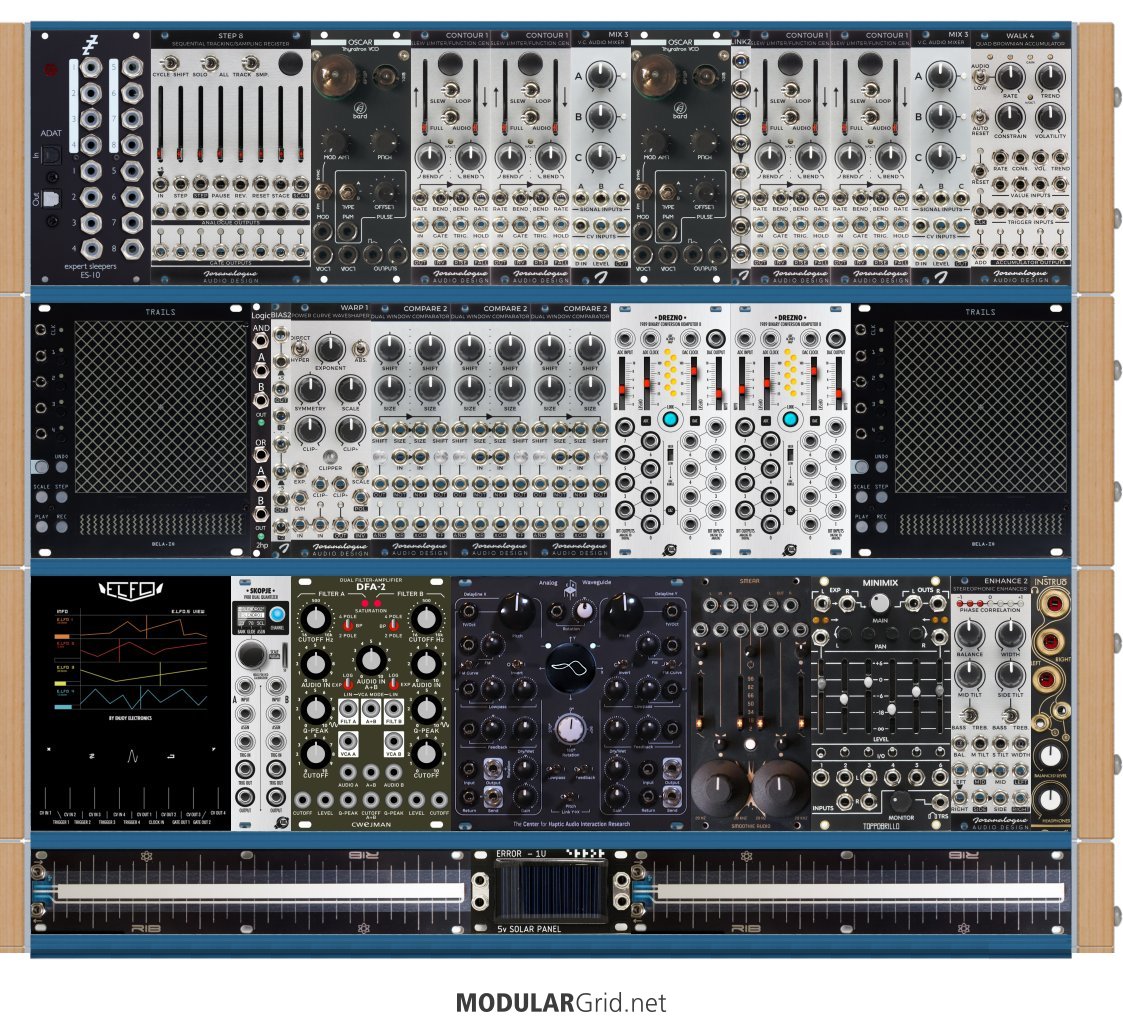Image resolution: width=1123 pixels, height=1024 pixels.
Task: Click the ES-10 ADAT In optical port
Action: pos(52,153)
